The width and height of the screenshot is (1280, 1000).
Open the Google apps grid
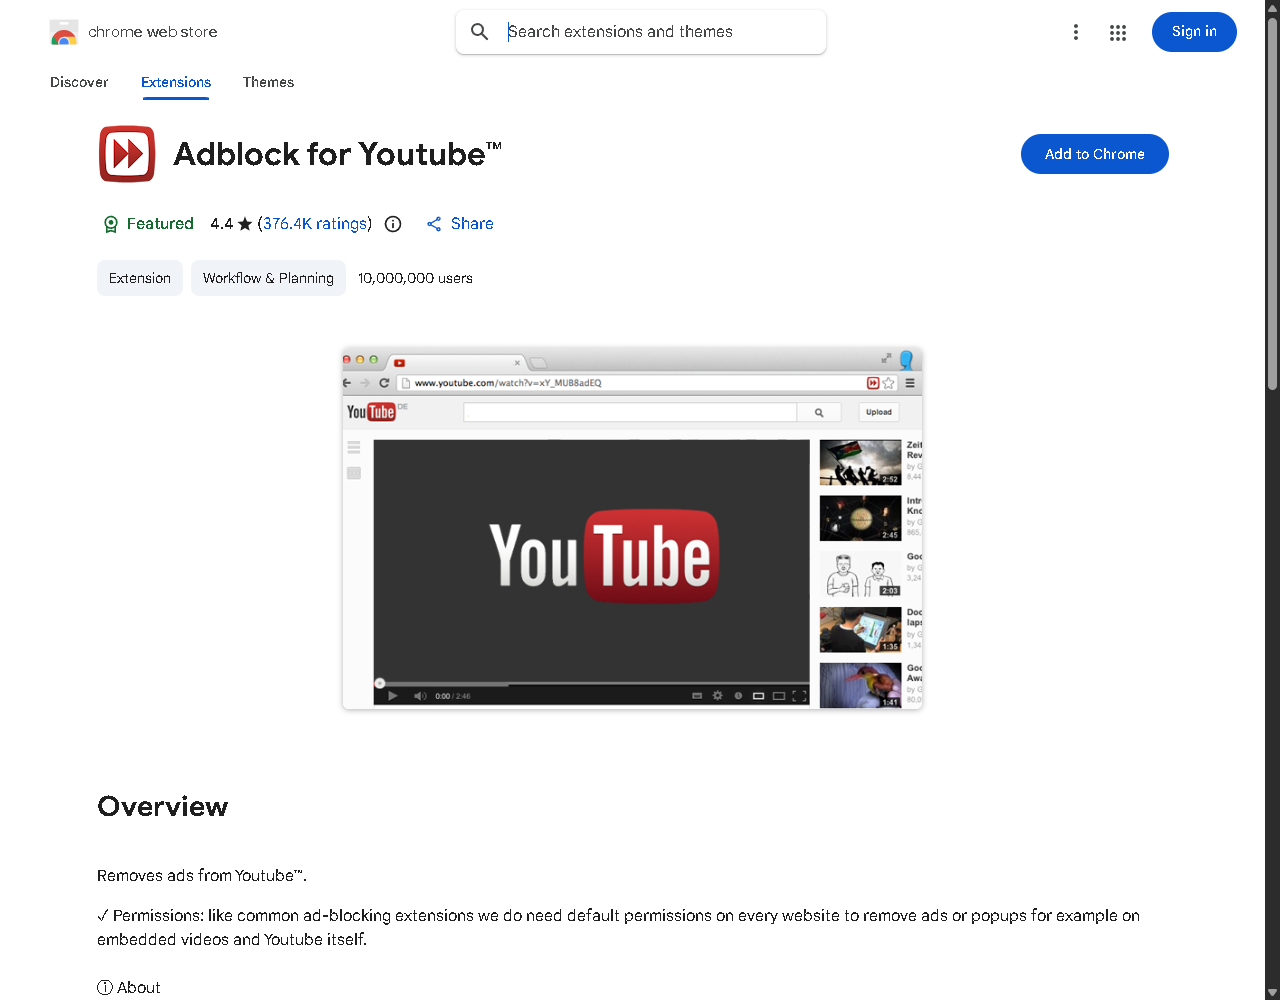tap(1118, 32)
